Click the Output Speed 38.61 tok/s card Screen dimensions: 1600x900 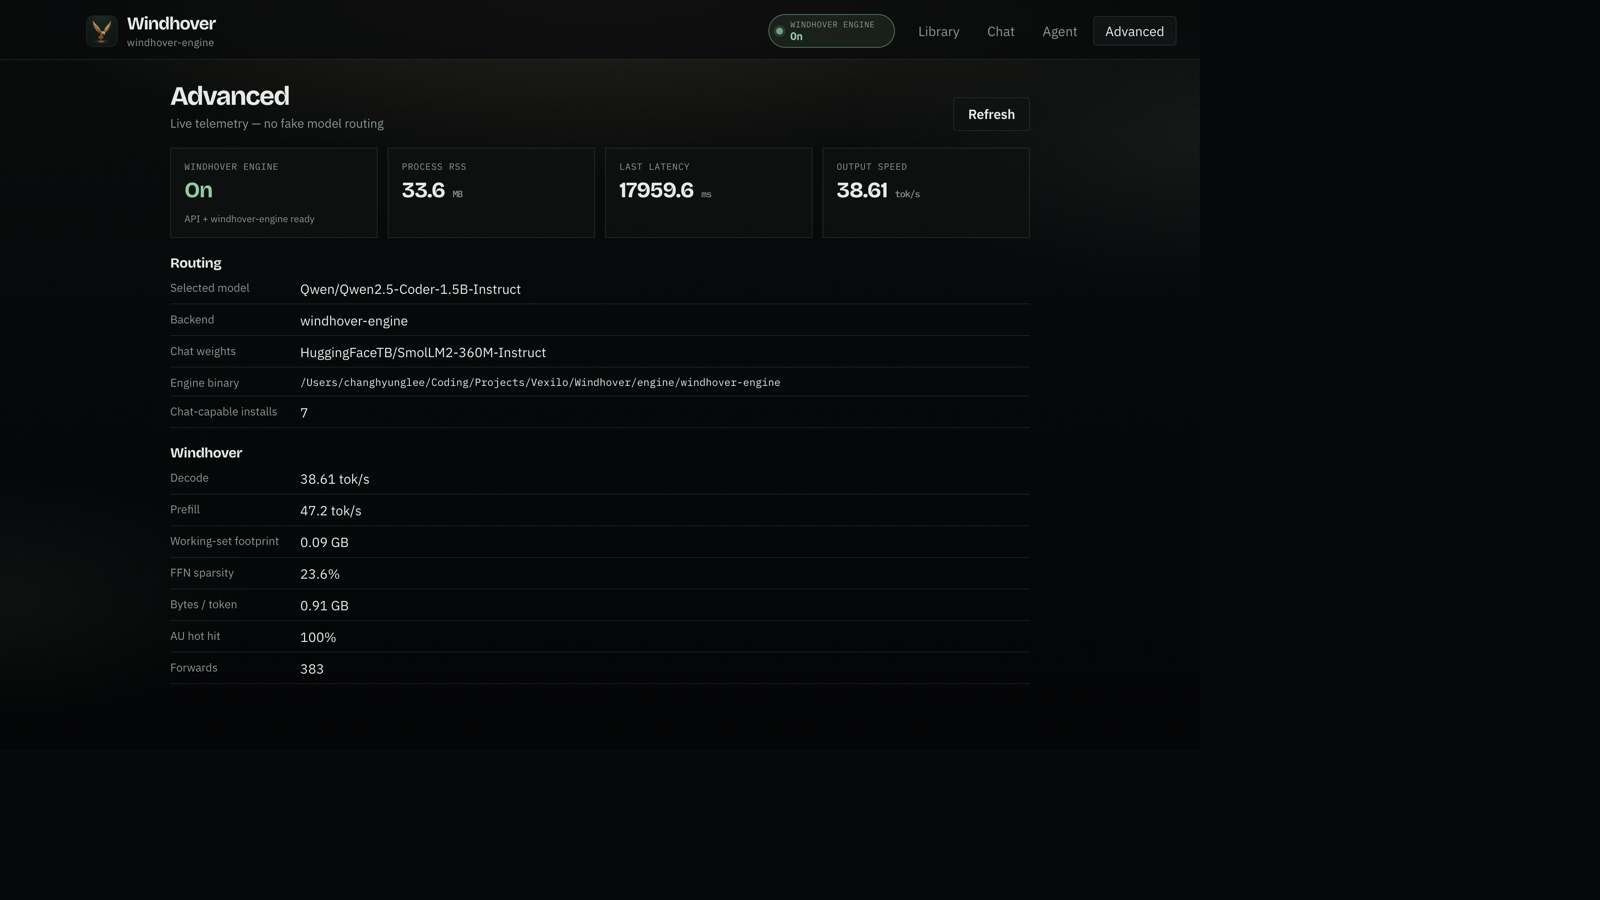pos(926,193)
